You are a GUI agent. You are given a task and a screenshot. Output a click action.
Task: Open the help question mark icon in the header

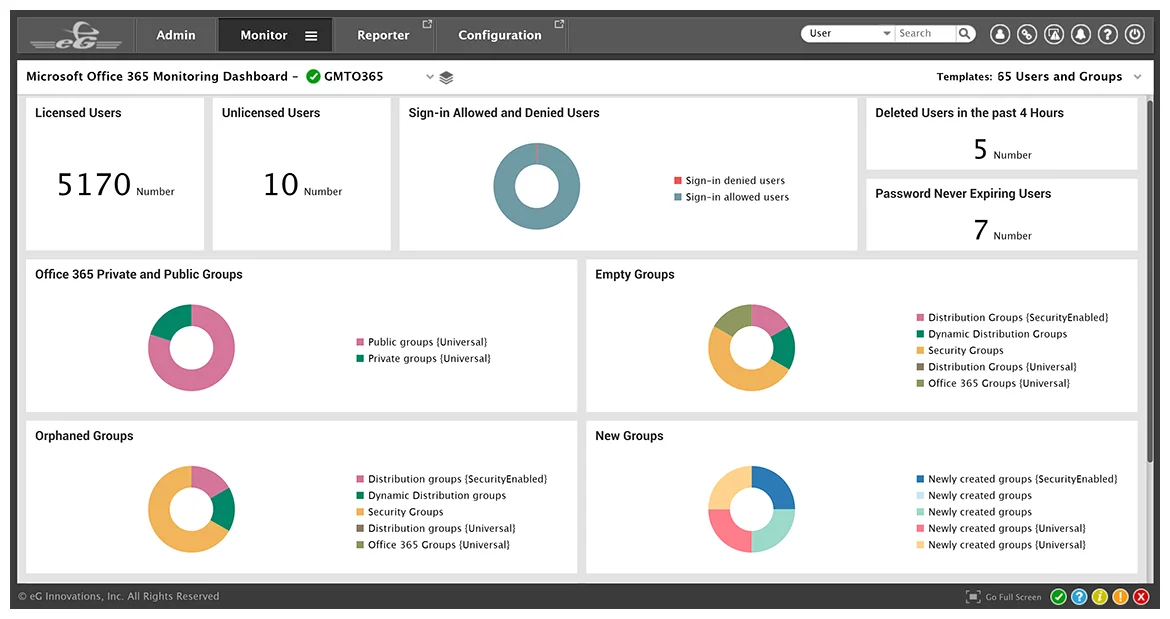tap(1107, 34)
